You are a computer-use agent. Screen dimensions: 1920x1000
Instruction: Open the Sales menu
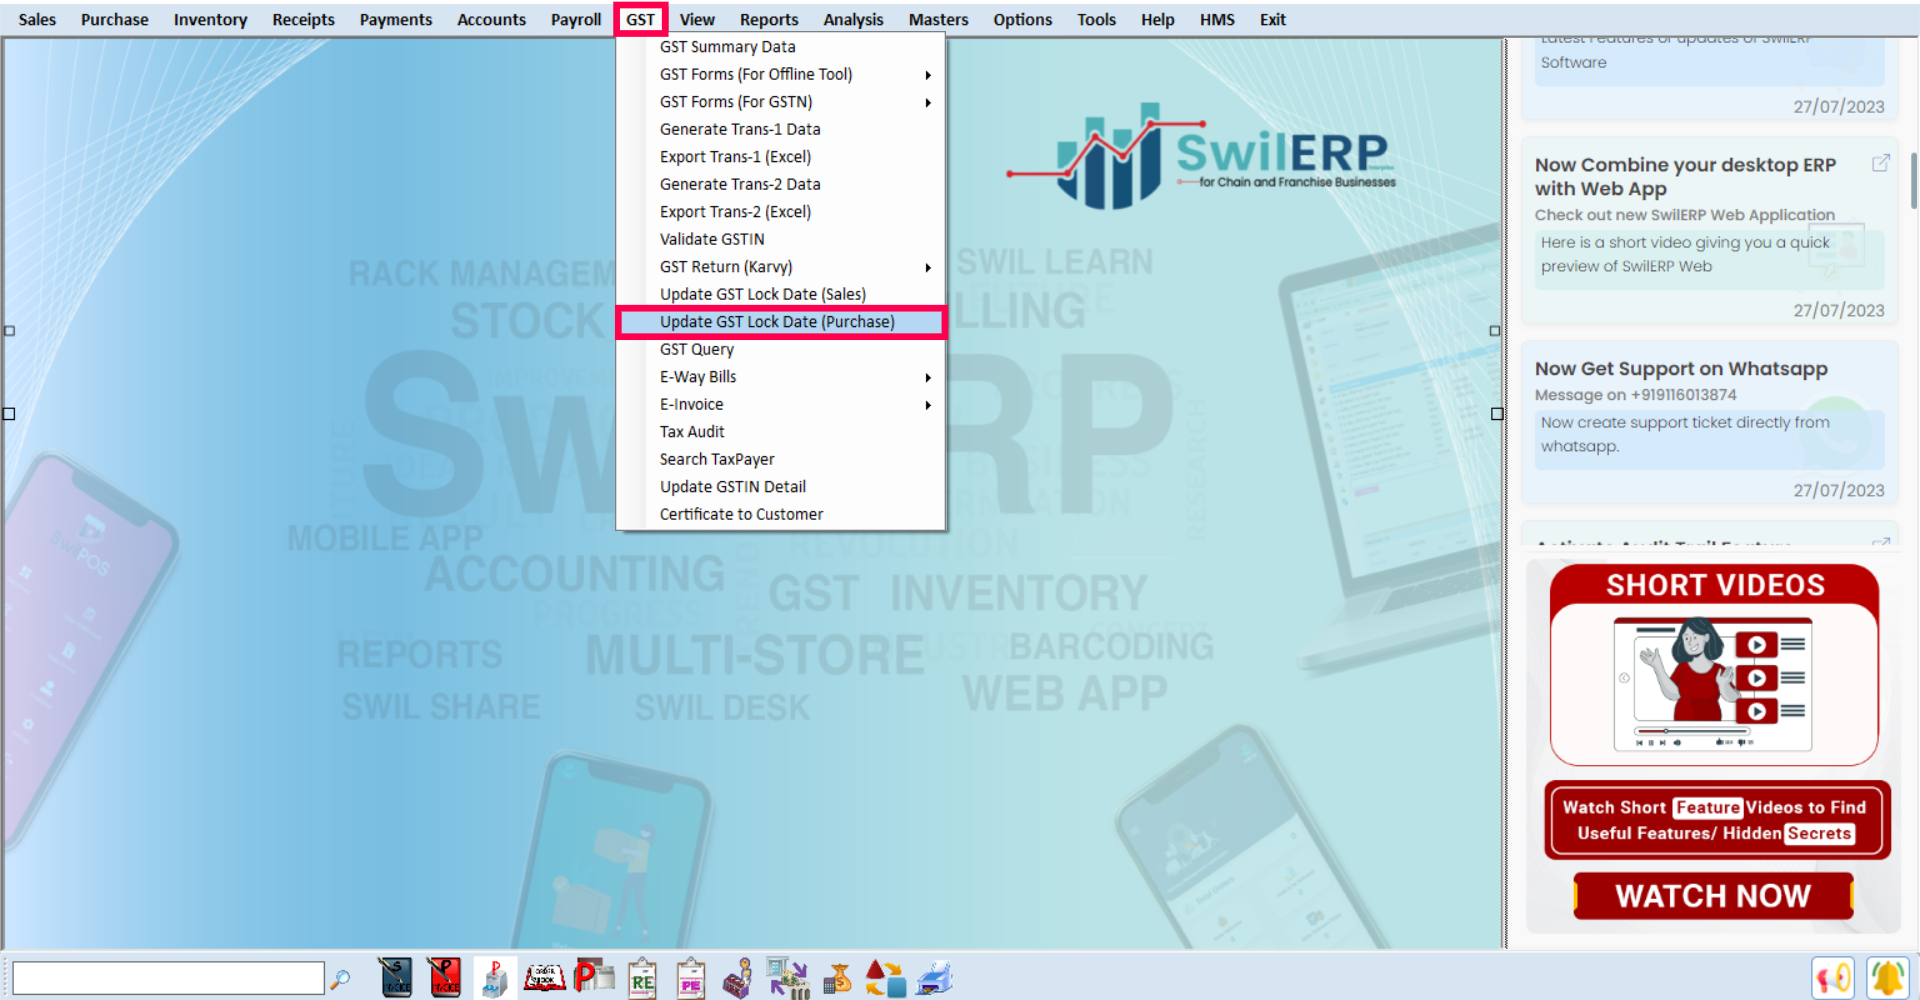(x=37, y=19)
